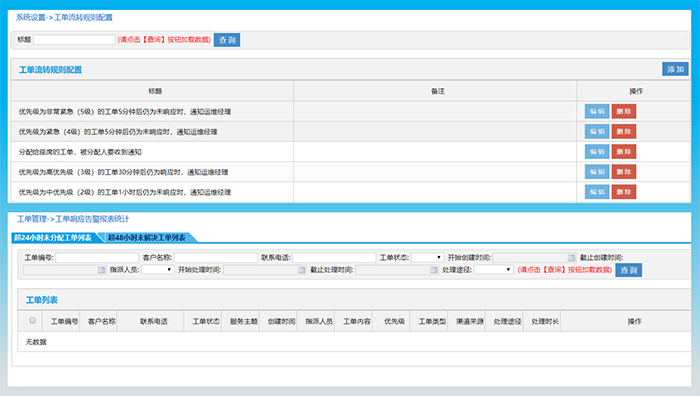Delete the 高优先级（3级）rule row
This screenshot has height=396, width=700.
coord(624,171)
